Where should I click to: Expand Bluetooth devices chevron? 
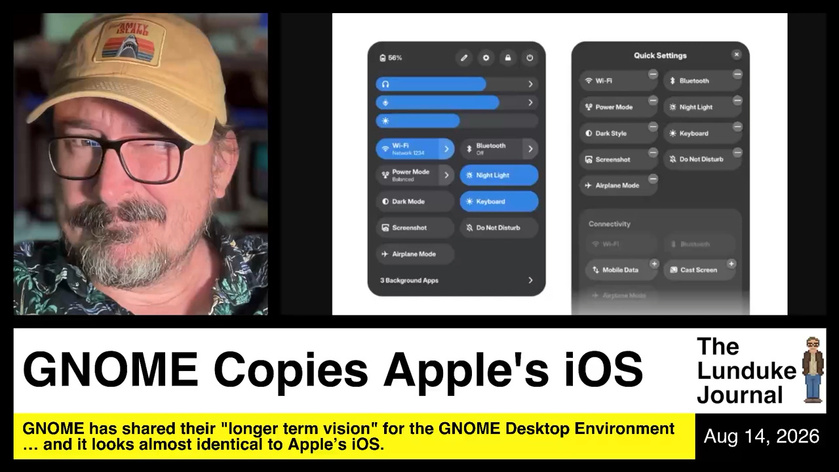coord(530,149)
